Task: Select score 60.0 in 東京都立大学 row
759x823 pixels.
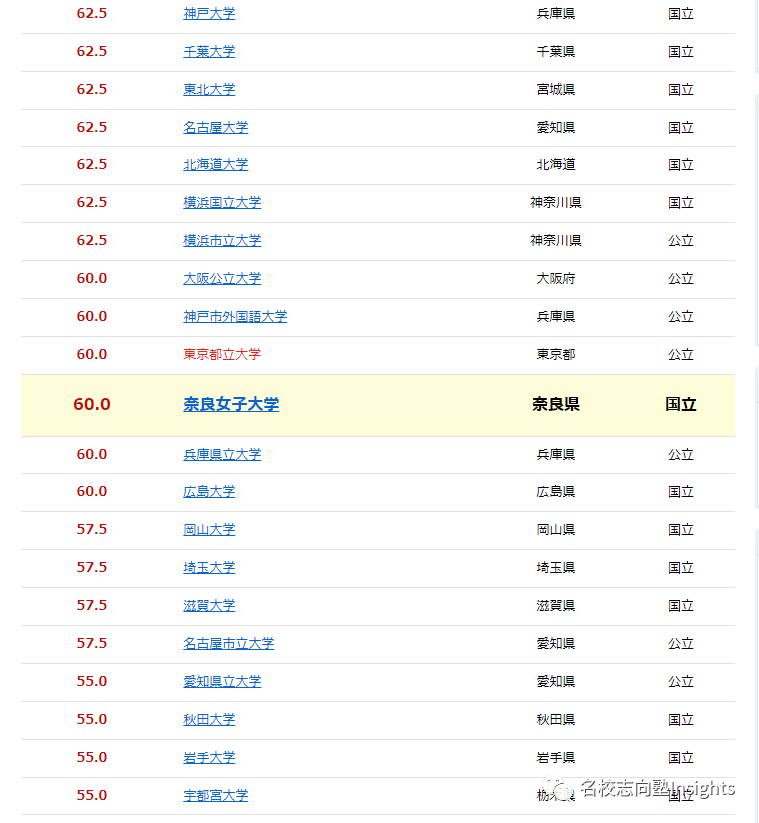Action: click(x=92, y=354)
